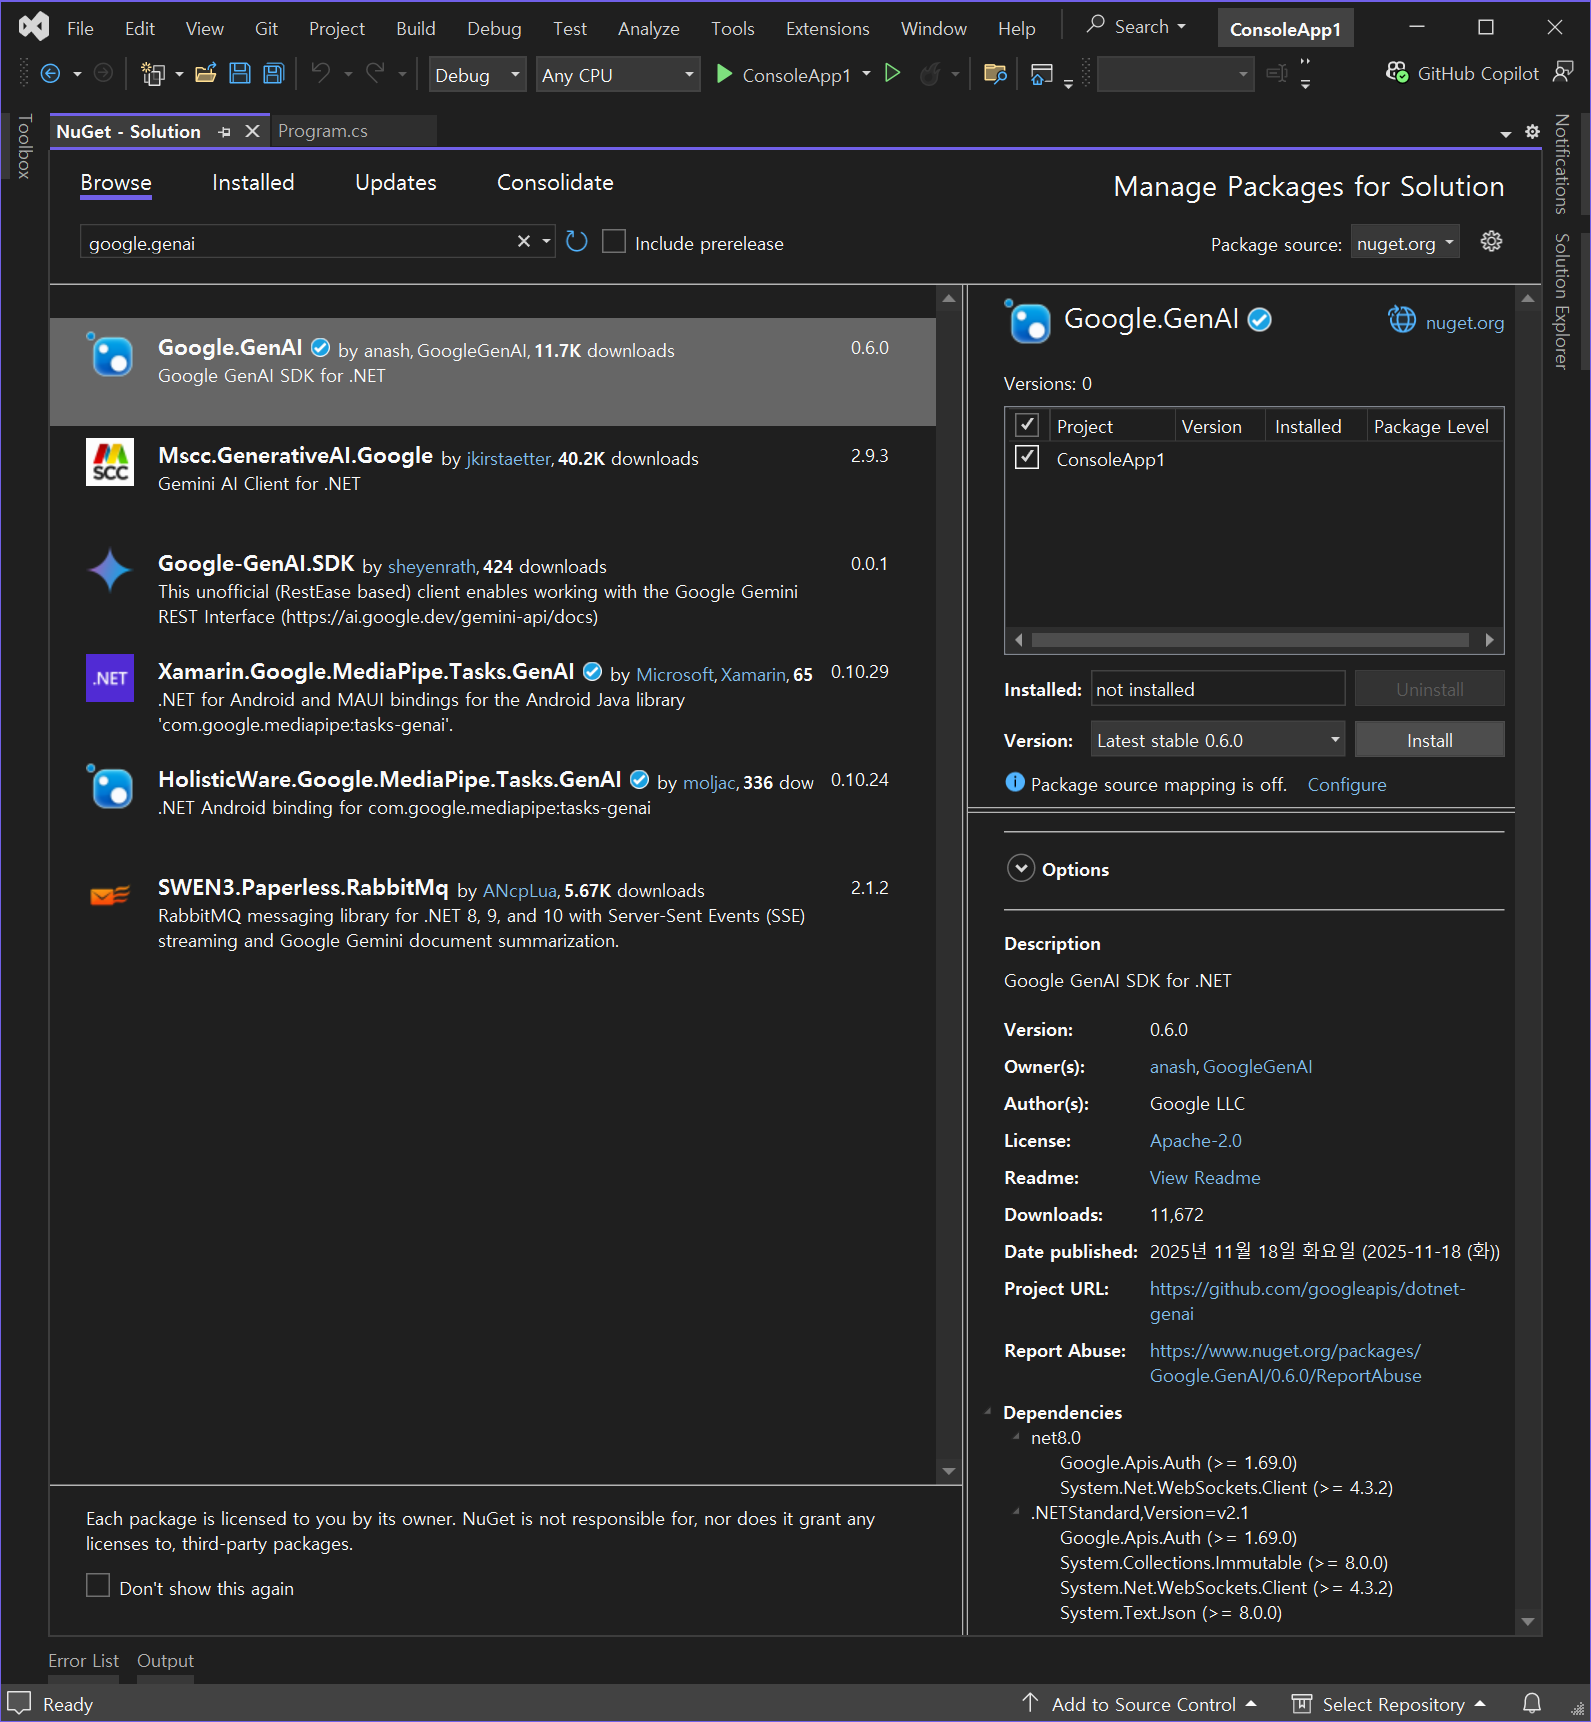The width and height of the screenshot is (1591, 1722).
Task: Switch to the Installed tab
Action: pyautogui.click(x=253, y=183)
